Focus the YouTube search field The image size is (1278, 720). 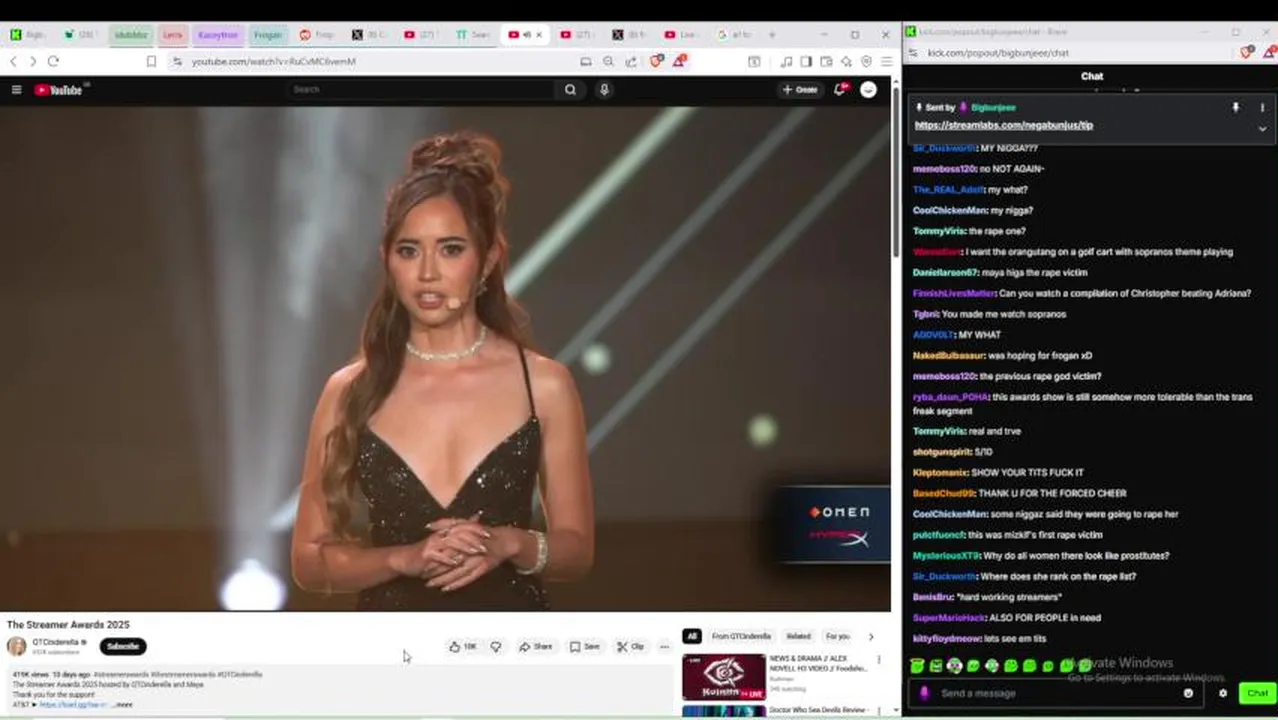pyautogui.click(x=420, y=90)
